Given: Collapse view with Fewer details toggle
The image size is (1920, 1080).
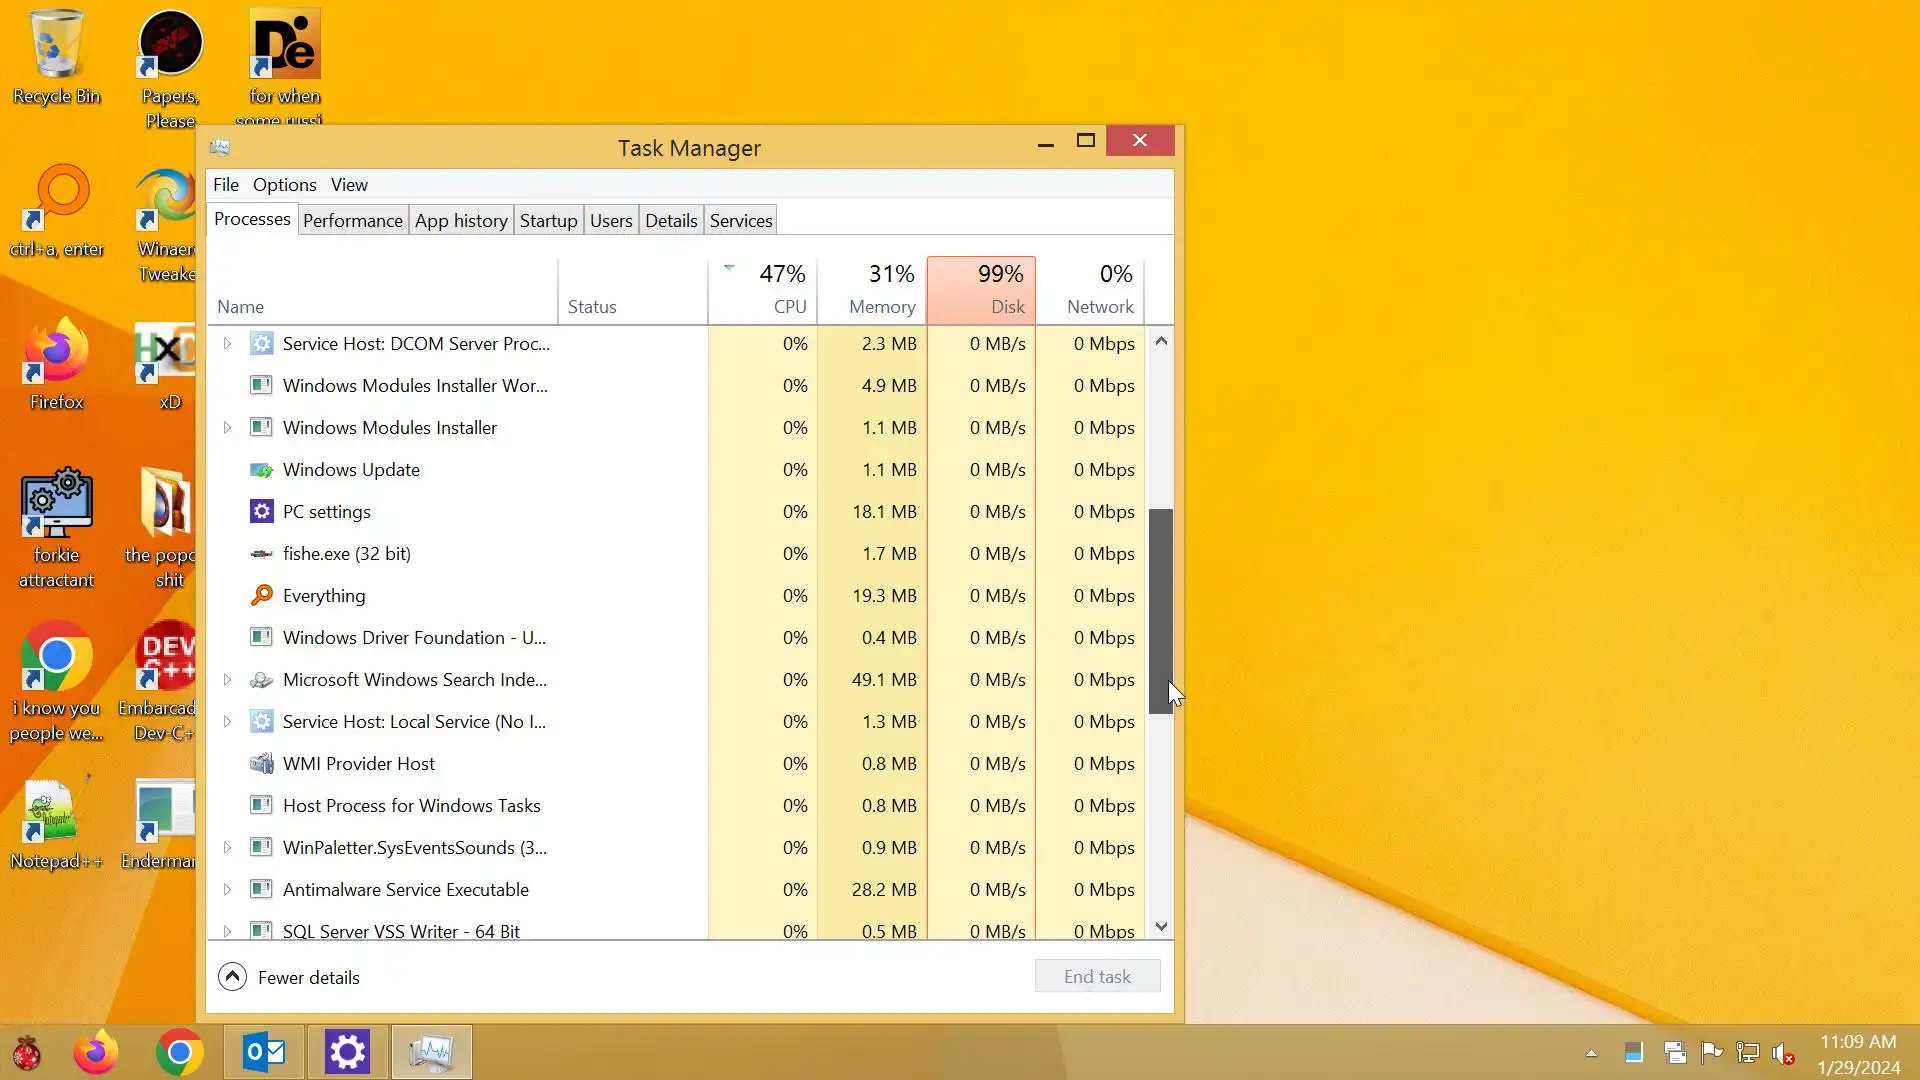Looking at the screenshot, I should [232, 977].
